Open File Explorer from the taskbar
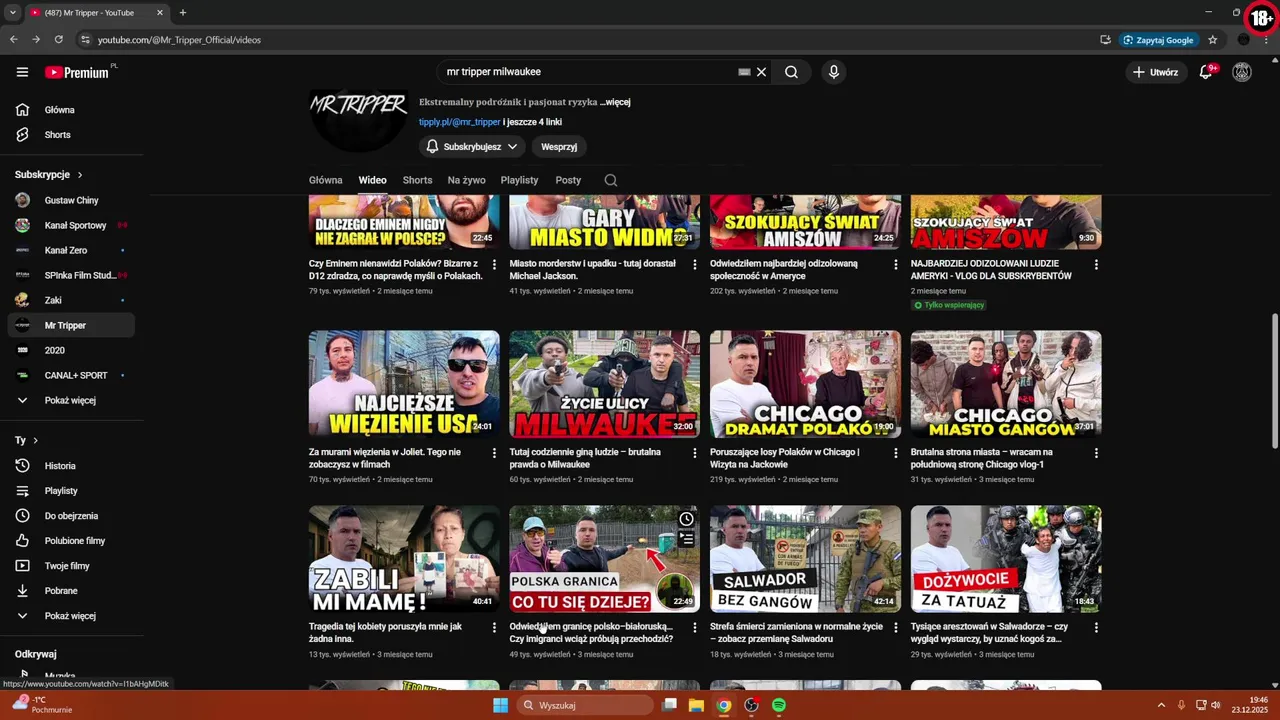The image size is (1280, 720). (x=697, y=705)
